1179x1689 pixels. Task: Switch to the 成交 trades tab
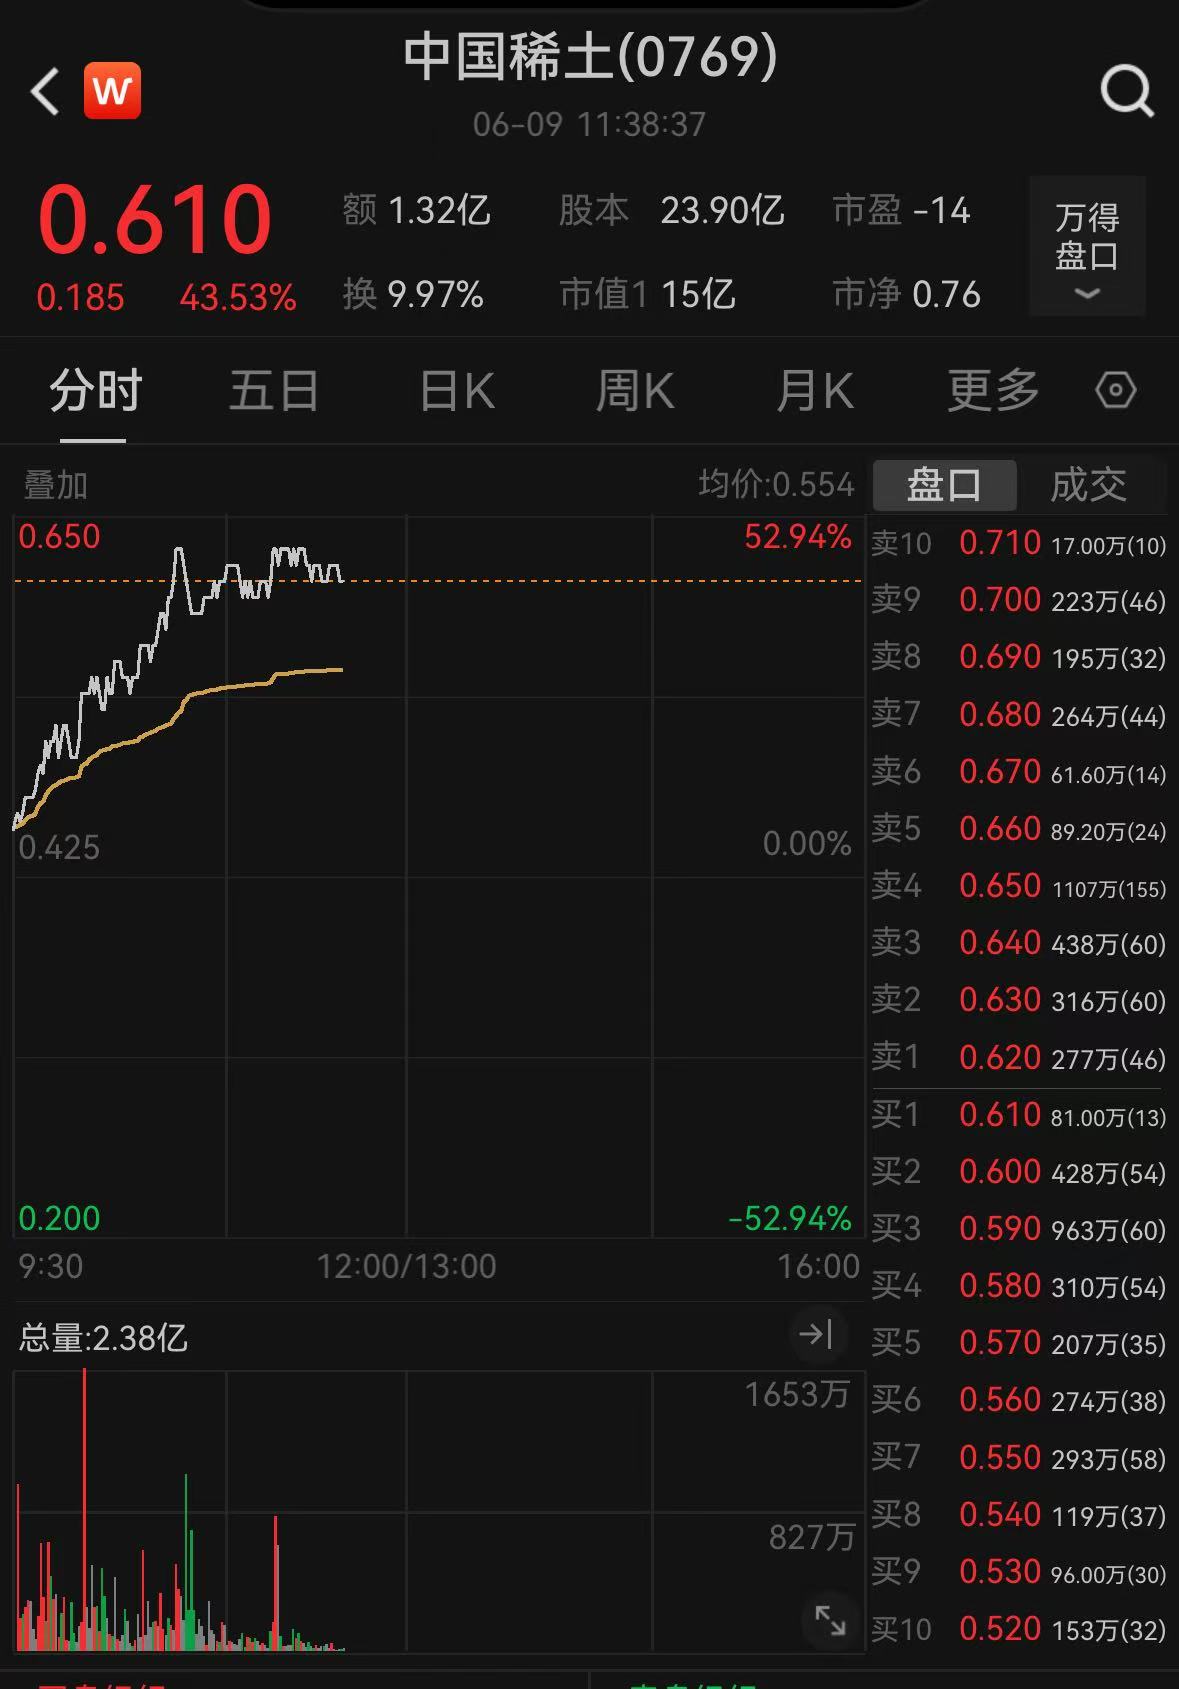point(1088,485)
